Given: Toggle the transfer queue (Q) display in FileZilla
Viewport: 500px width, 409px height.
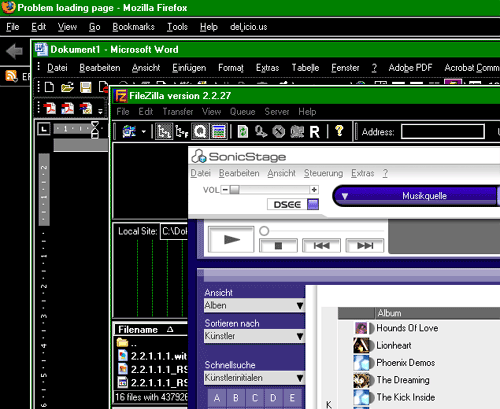Looking at the screenshot, I should pos(200,132).
